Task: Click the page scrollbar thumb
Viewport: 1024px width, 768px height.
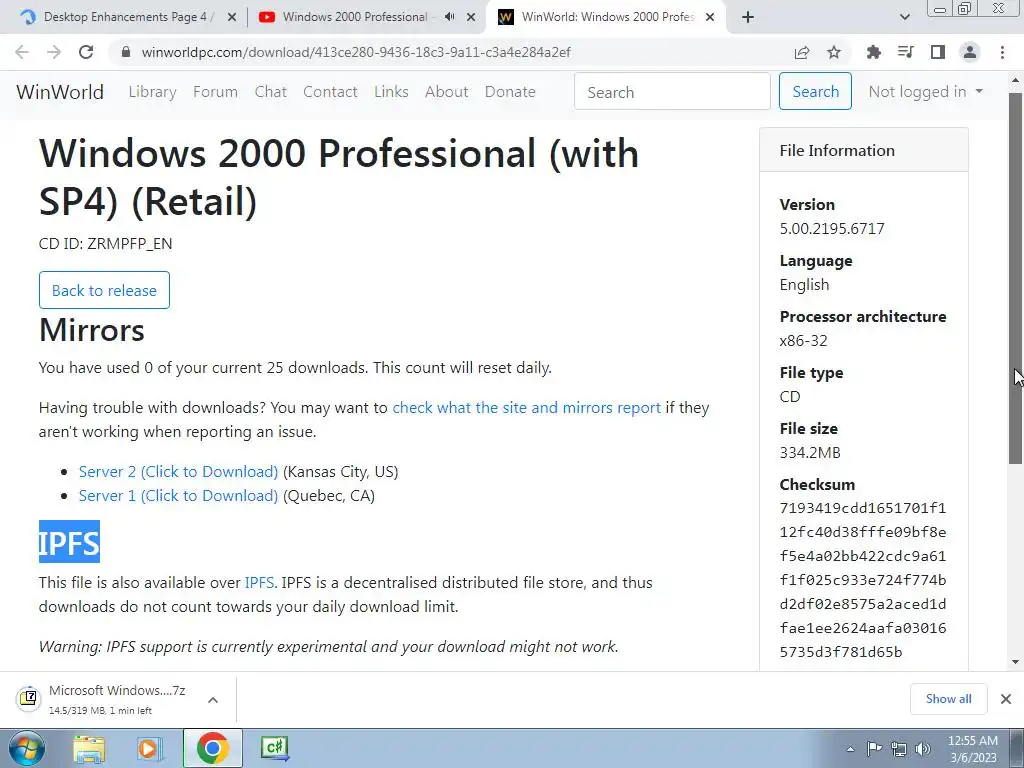Action: click(1015, 278)
